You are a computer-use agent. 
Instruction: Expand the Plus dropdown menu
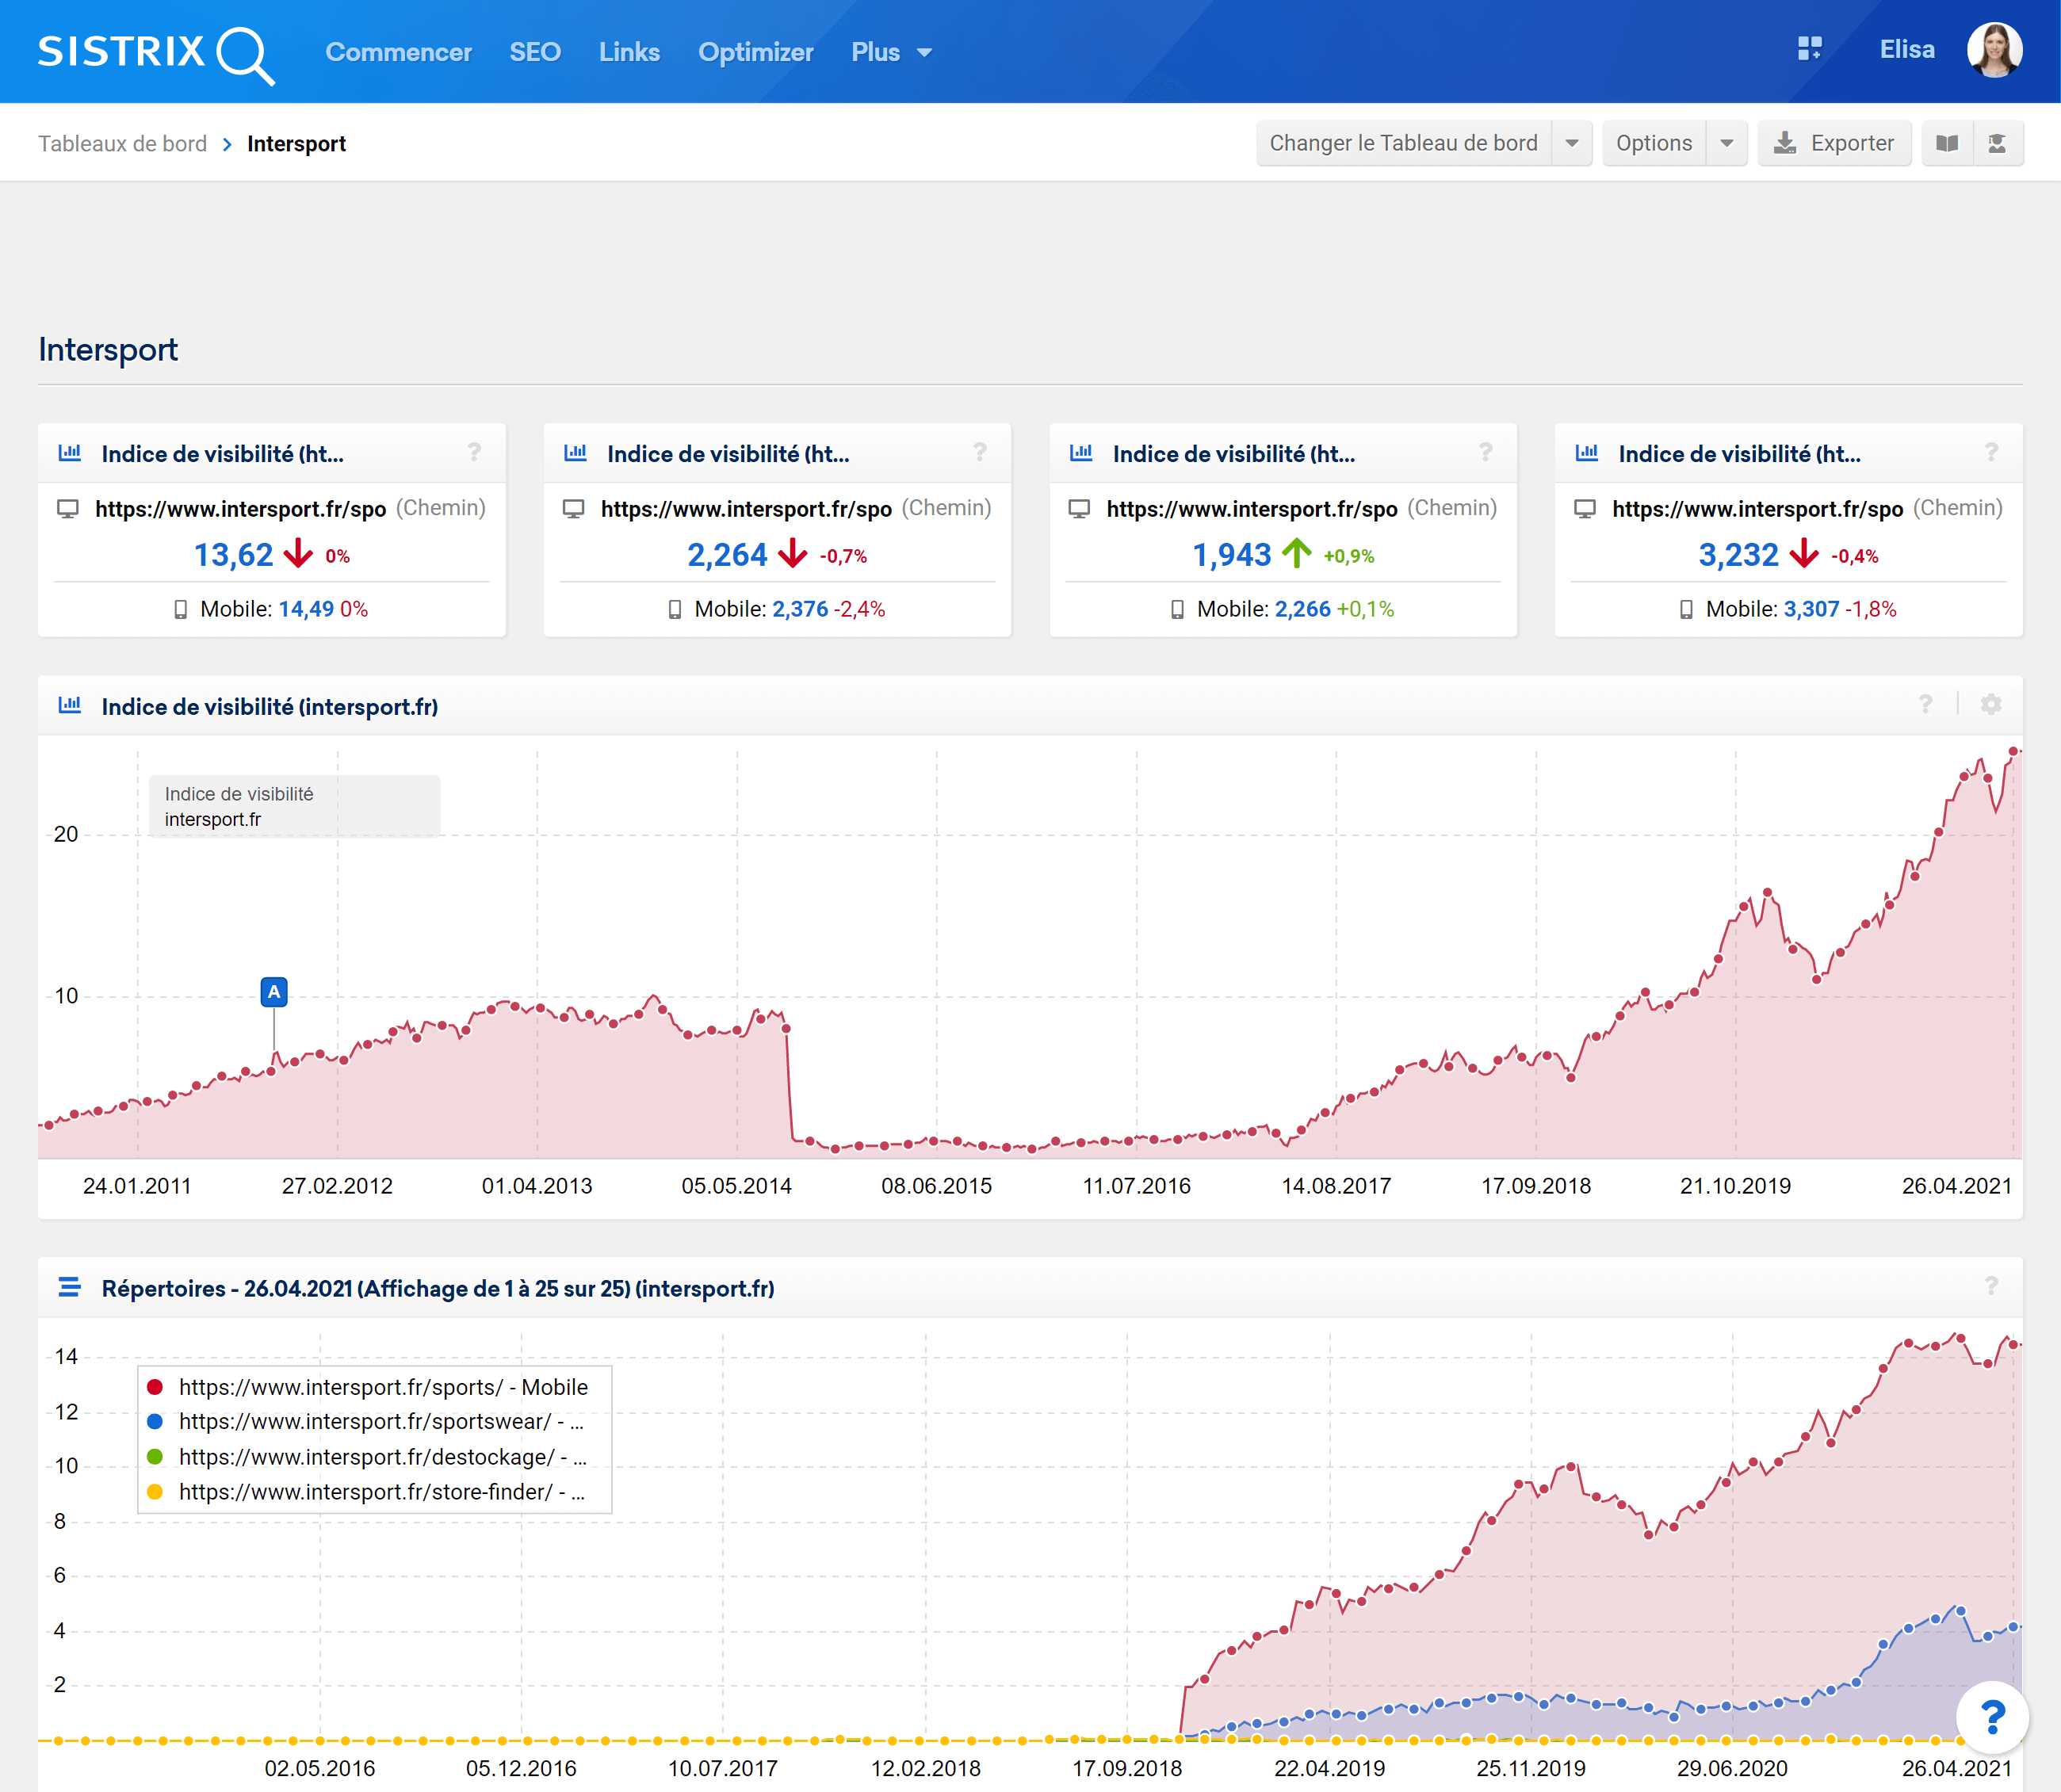(891, 52)
